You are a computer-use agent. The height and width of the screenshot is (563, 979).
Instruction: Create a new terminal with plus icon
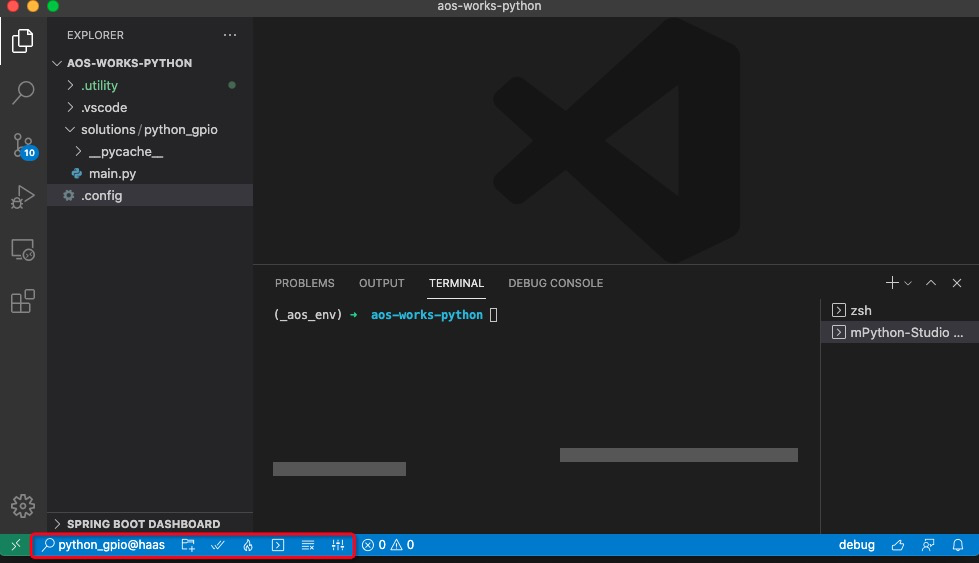pyautogui.click(x=892, y=283)
